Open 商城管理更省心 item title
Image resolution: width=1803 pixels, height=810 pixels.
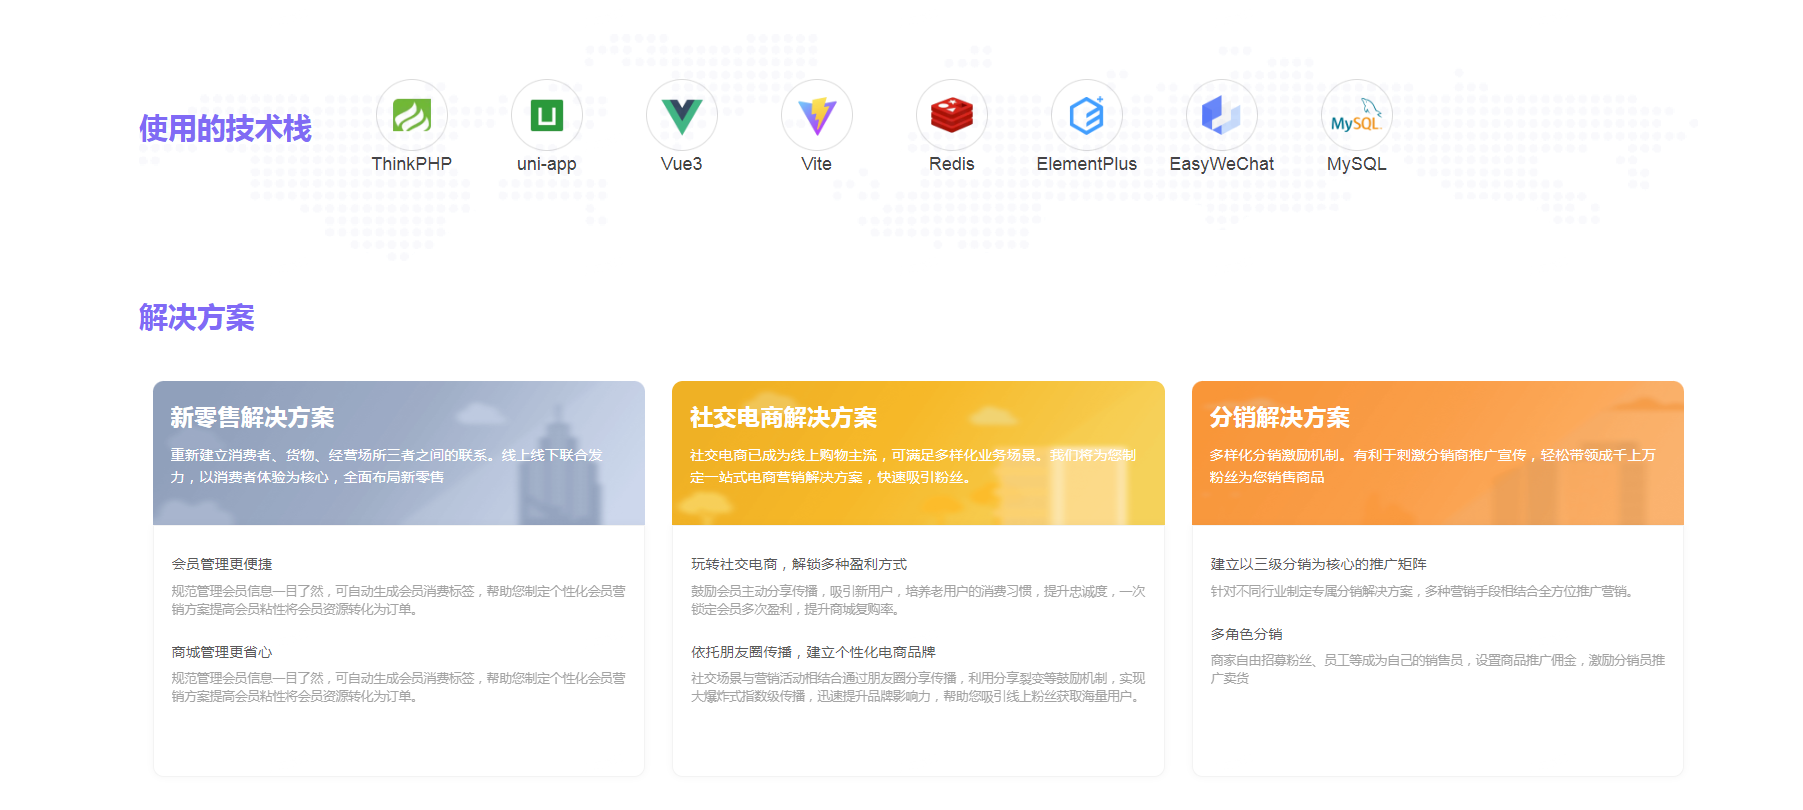(x=222, y=652)
